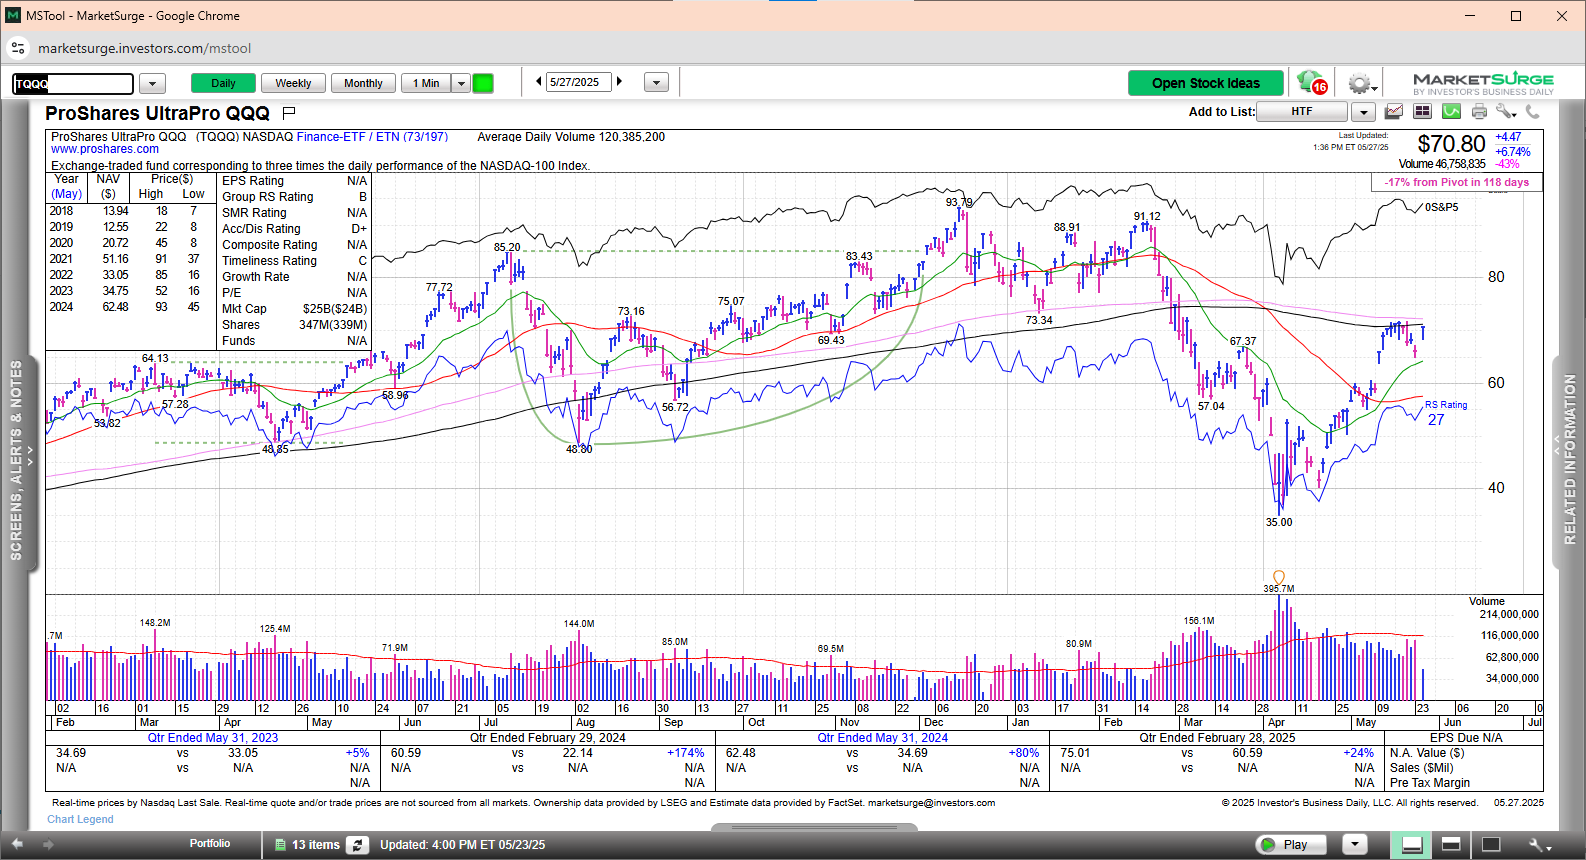Click the 5/27/2025 date field
The height and width of the screenshot is (860, 1586).
pos(578,83)
